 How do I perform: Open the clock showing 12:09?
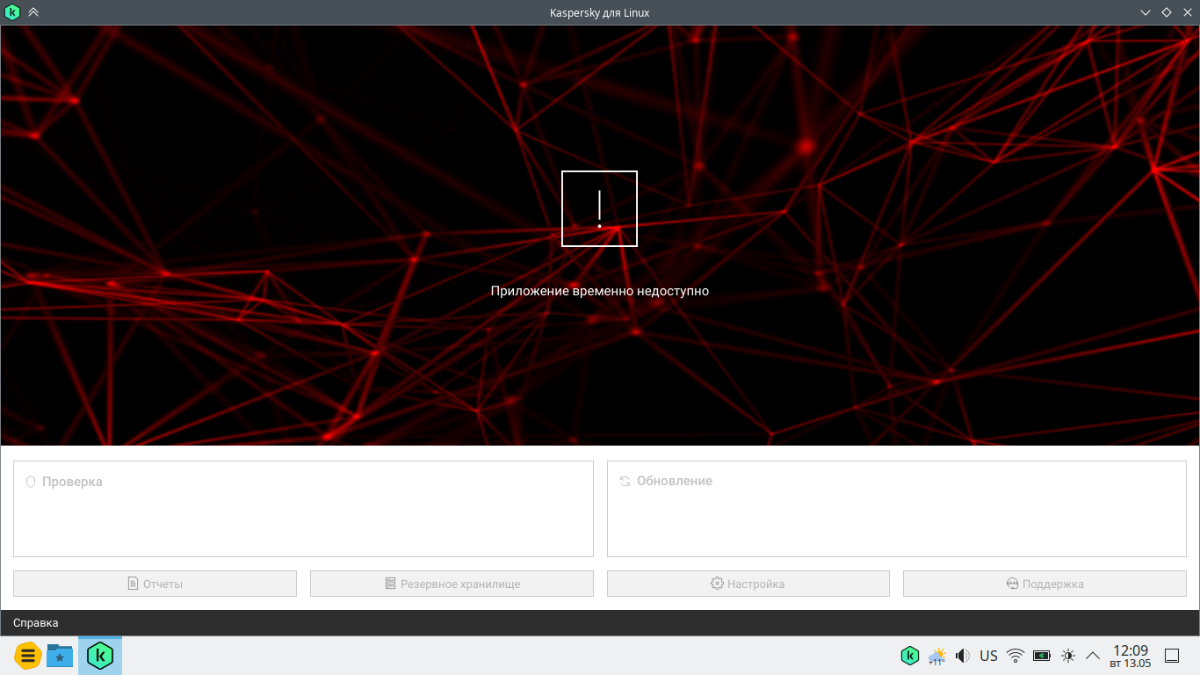click(x=1130, y=656)
